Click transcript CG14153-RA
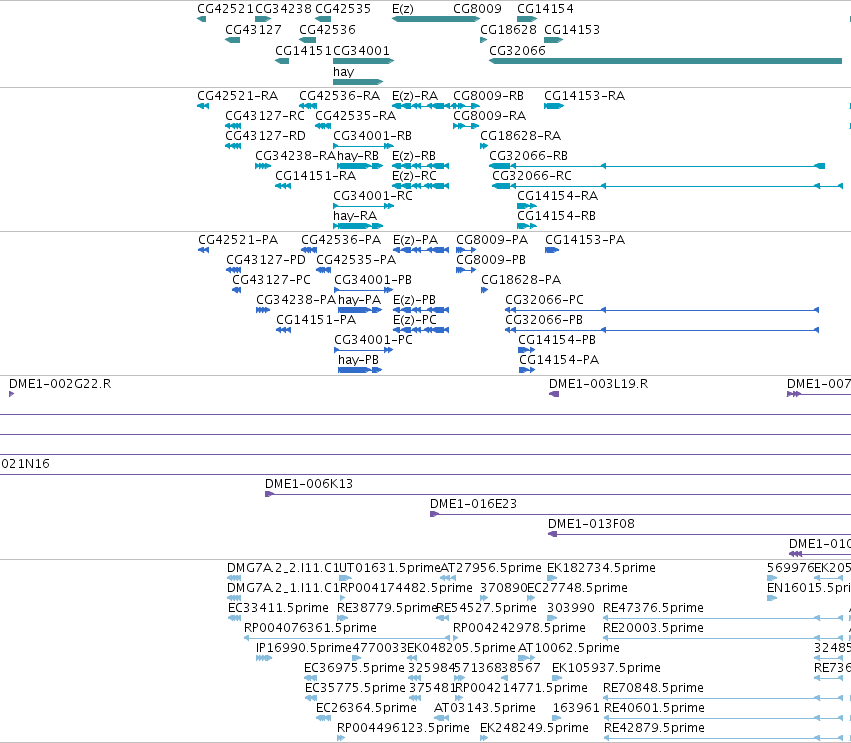Screen dimensions: 851x743 coord(585,96)
